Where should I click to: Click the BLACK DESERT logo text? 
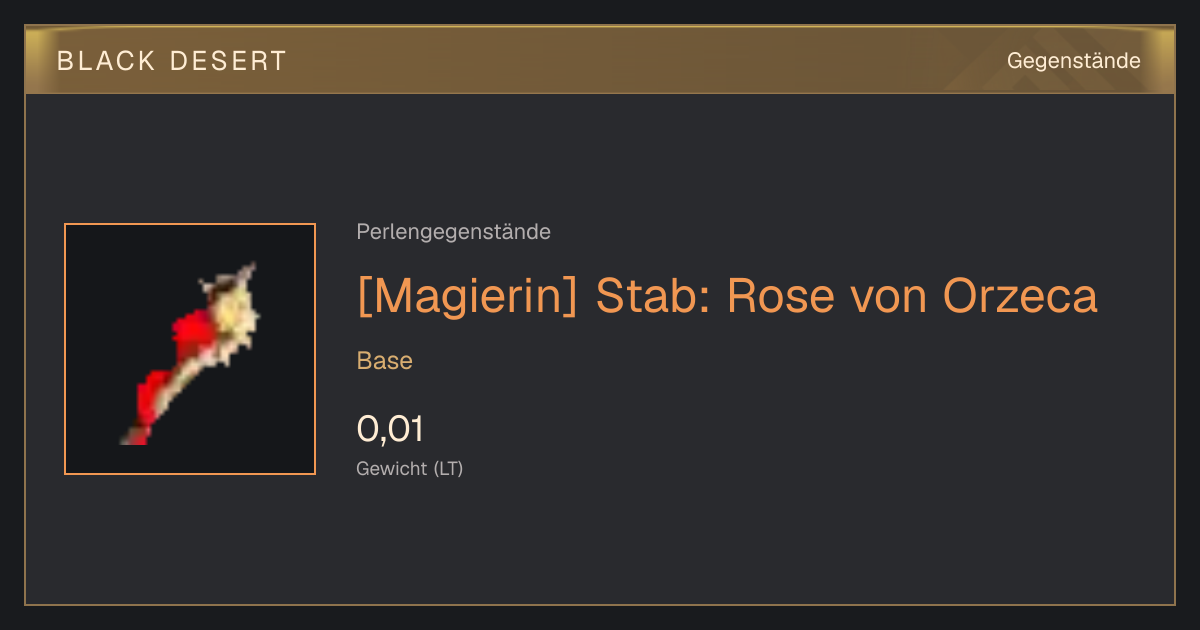[172, 61]
